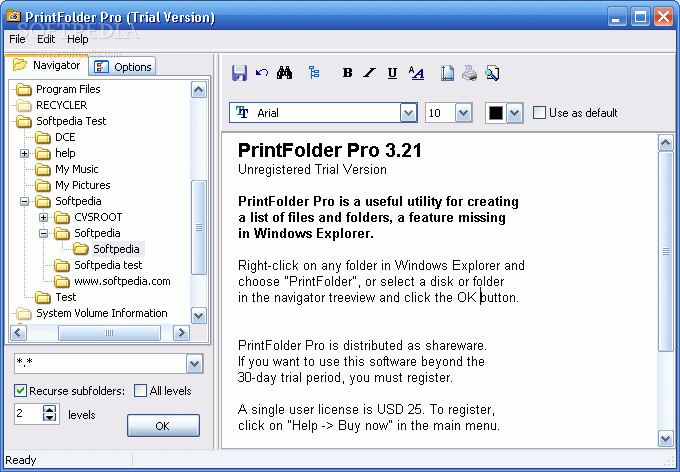Click the RECYCLER folder icon
This screenshot has height=472, width=680.
24,105
